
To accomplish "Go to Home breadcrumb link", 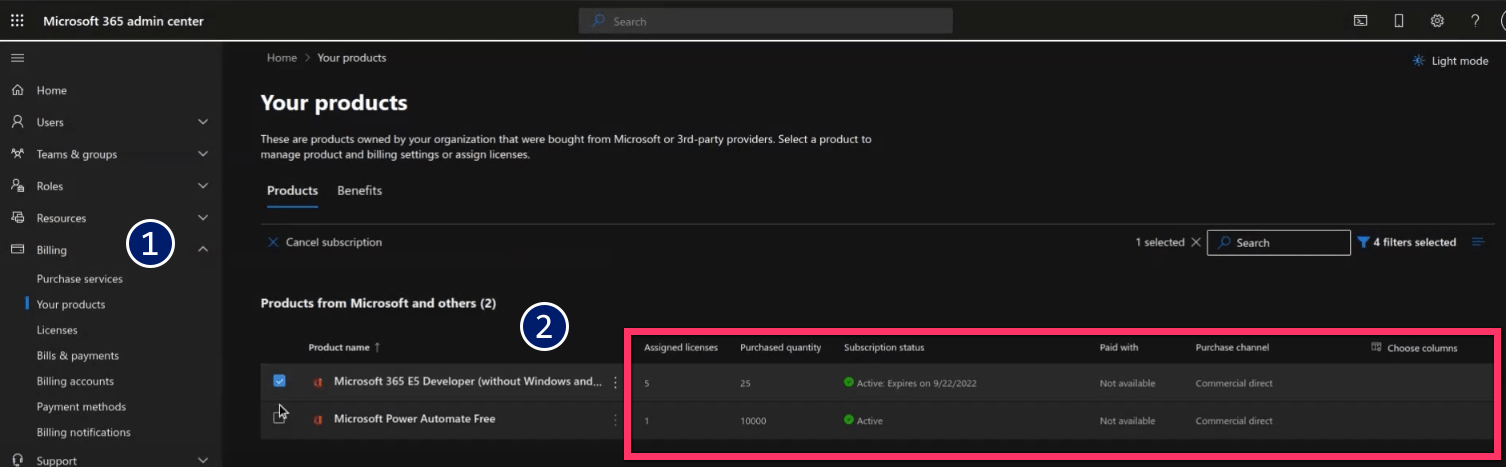I will coord(281,58).
